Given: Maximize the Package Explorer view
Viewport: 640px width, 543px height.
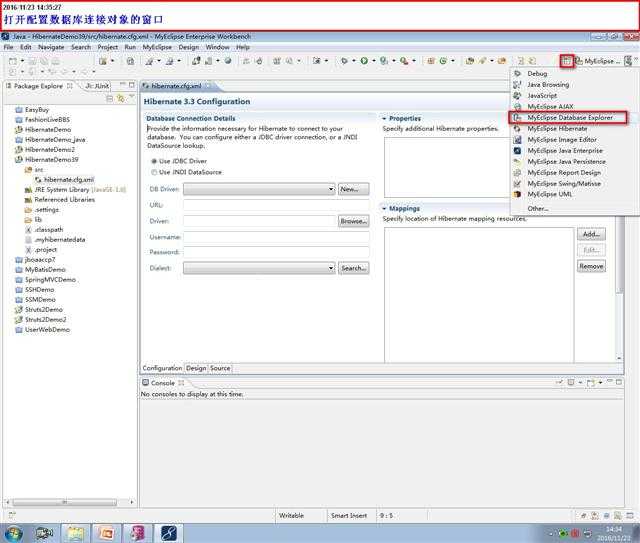Looking at the screenshot, I should coord(131,85).
